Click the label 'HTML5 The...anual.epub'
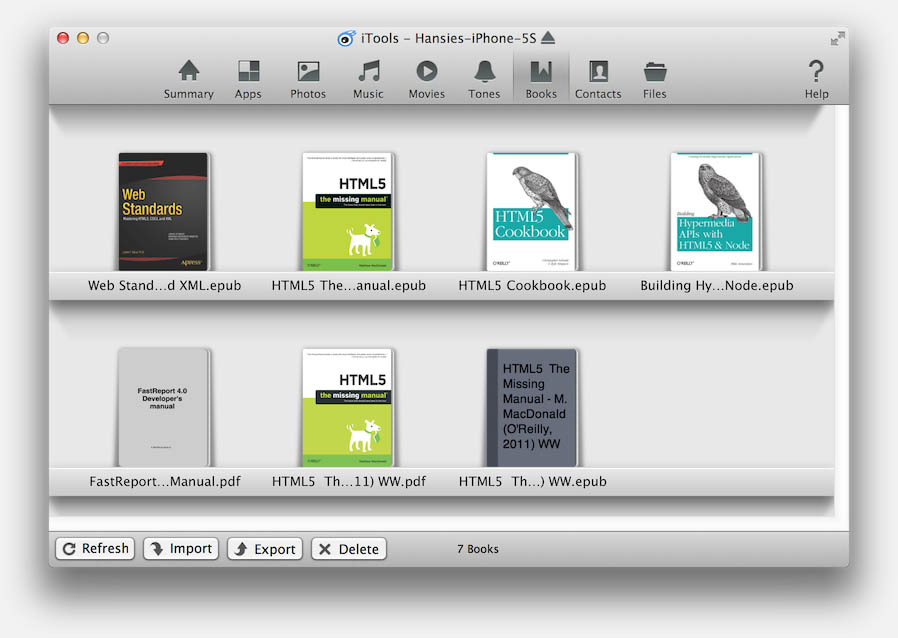Viewport: 898px width, 638px height. click(x=349, y=285)
